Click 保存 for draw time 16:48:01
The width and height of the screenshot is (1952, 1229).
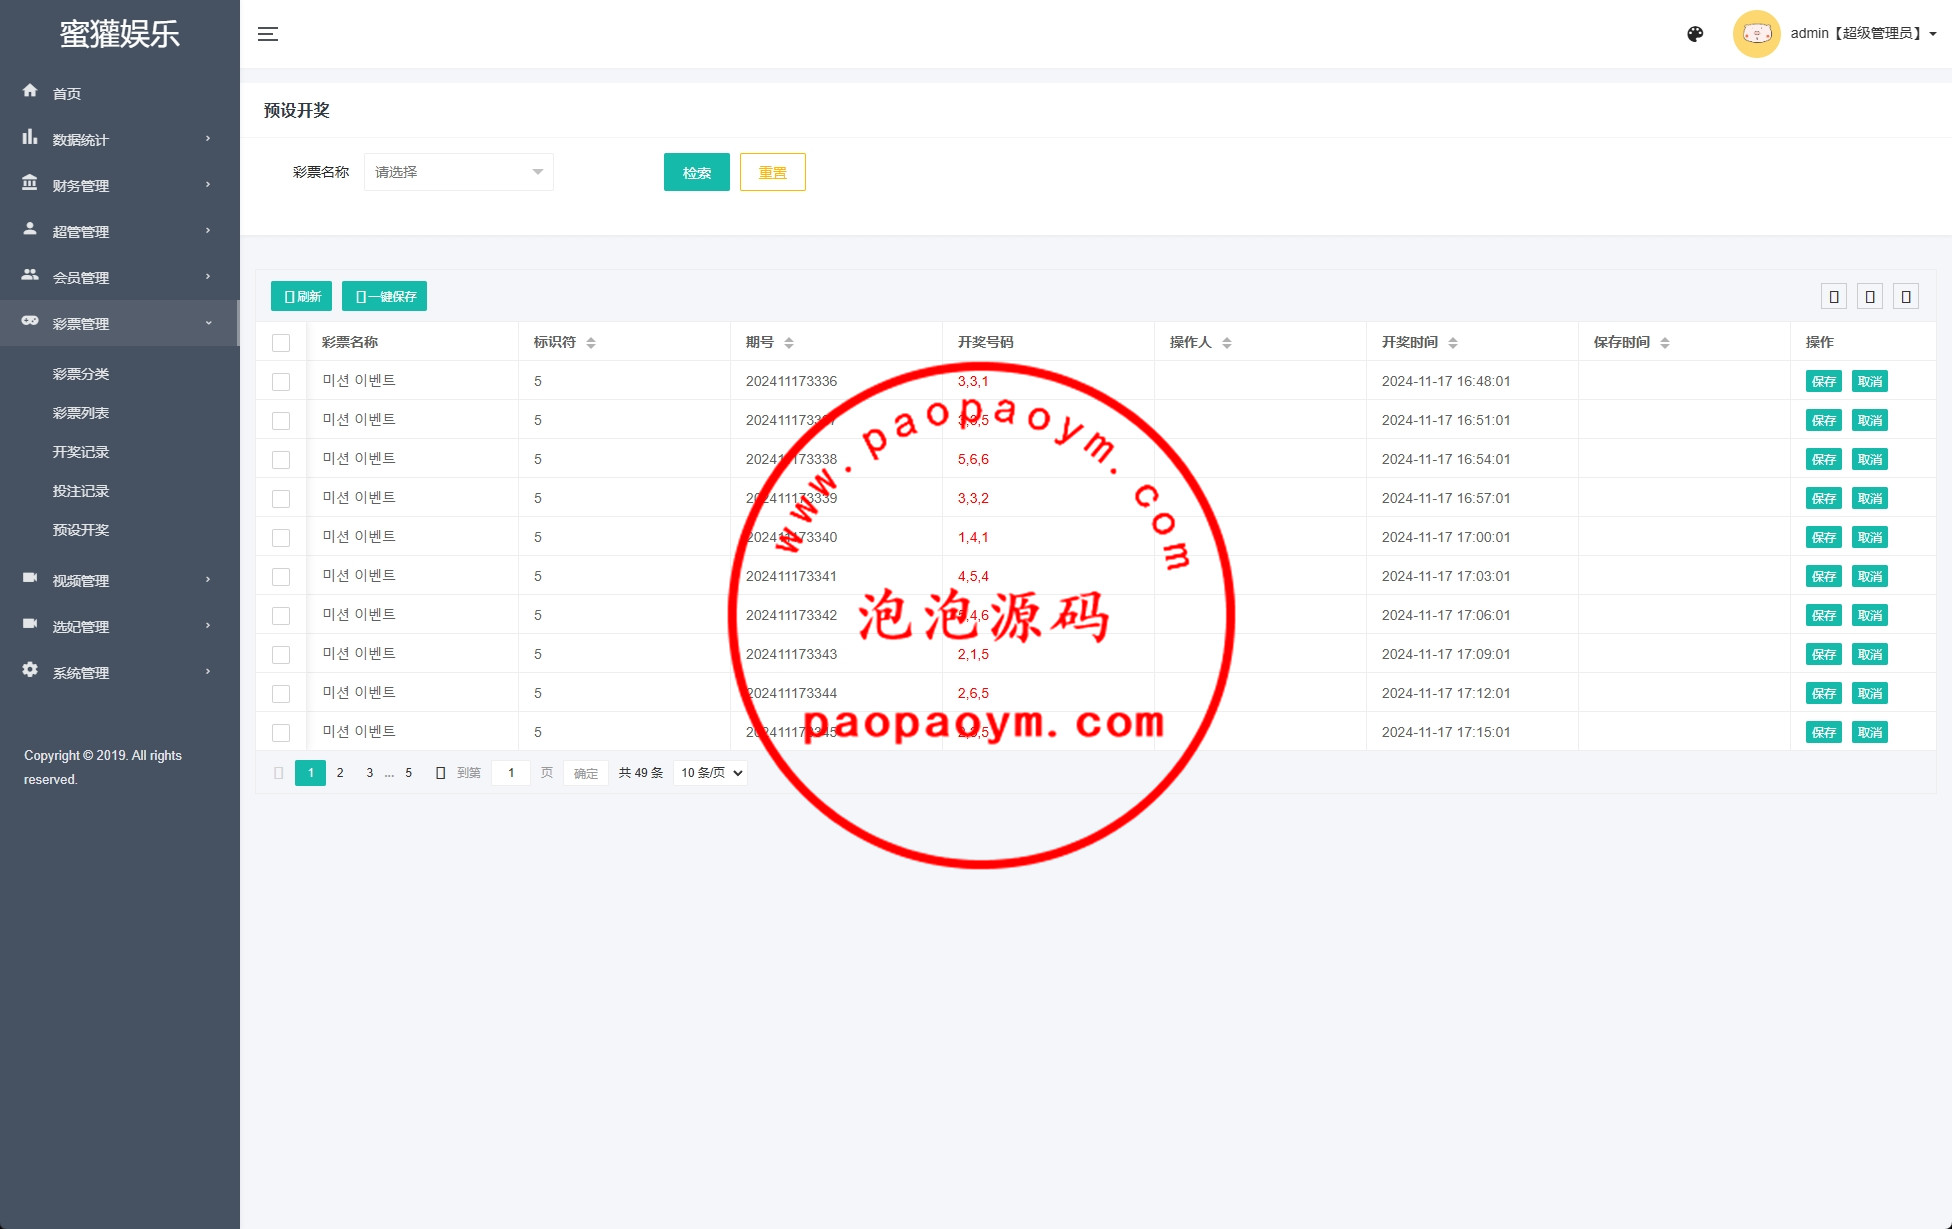(x=1824, y=381)
